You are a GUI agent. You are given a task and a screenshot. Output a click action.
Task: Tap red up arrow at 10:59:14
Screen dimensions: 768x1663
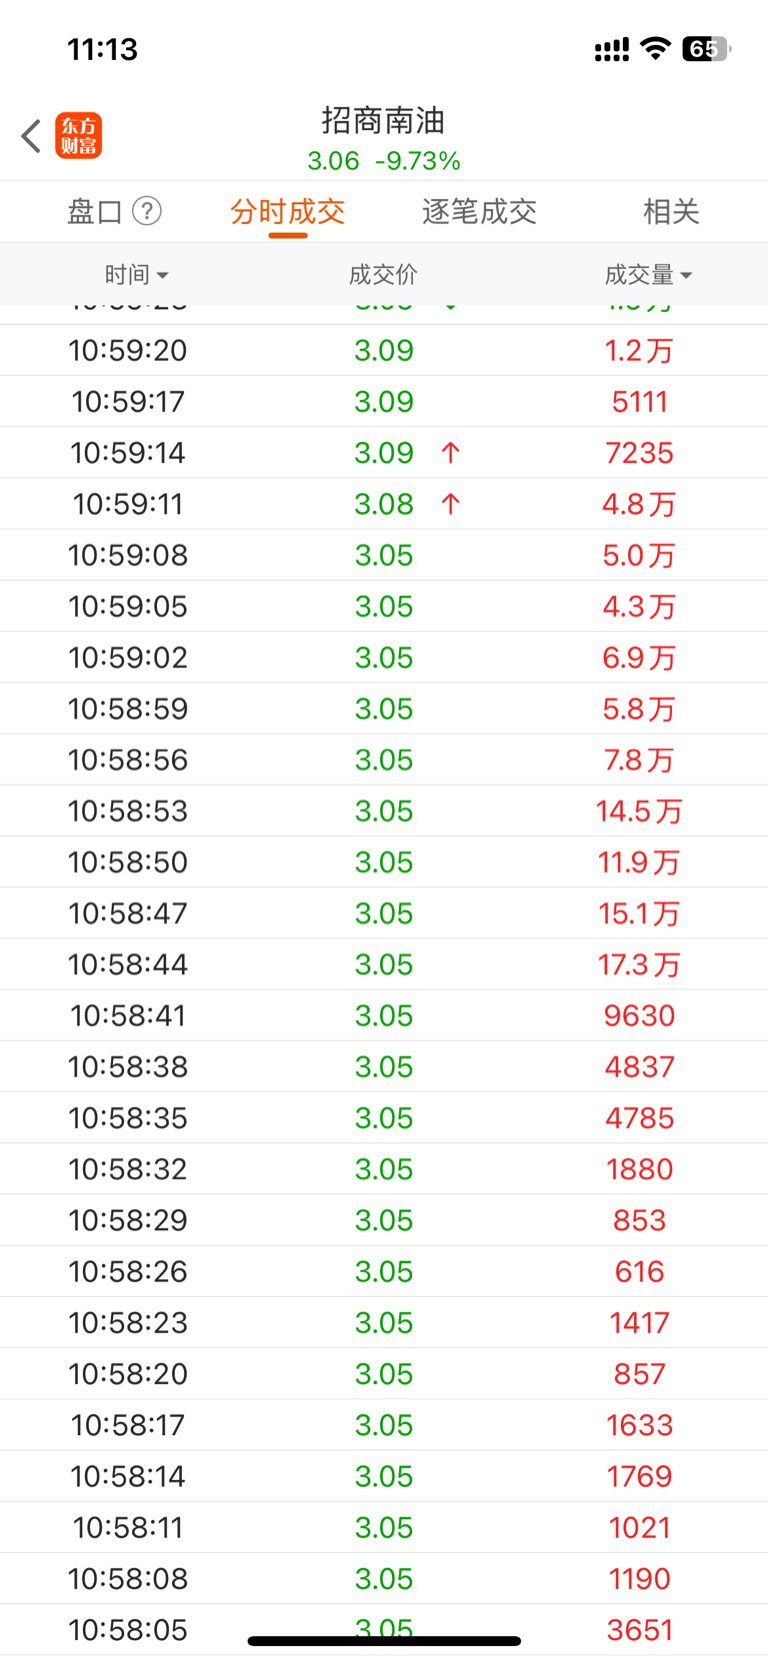point(451,453)
